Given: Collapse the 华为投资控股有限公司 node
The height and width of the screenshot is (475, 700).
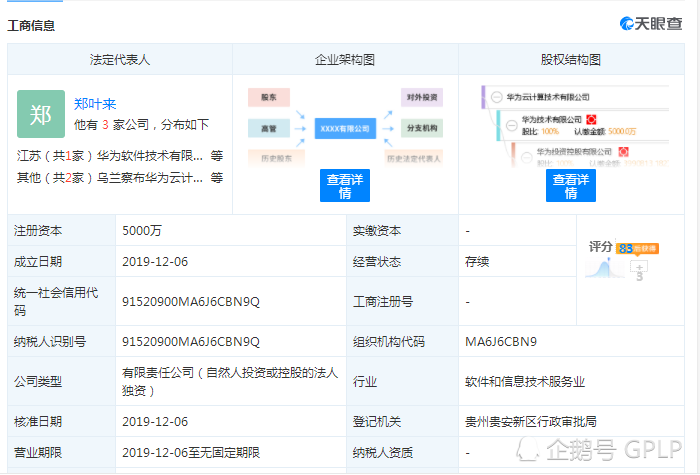Looking at the screenshot, I should (x=527, y=157).
